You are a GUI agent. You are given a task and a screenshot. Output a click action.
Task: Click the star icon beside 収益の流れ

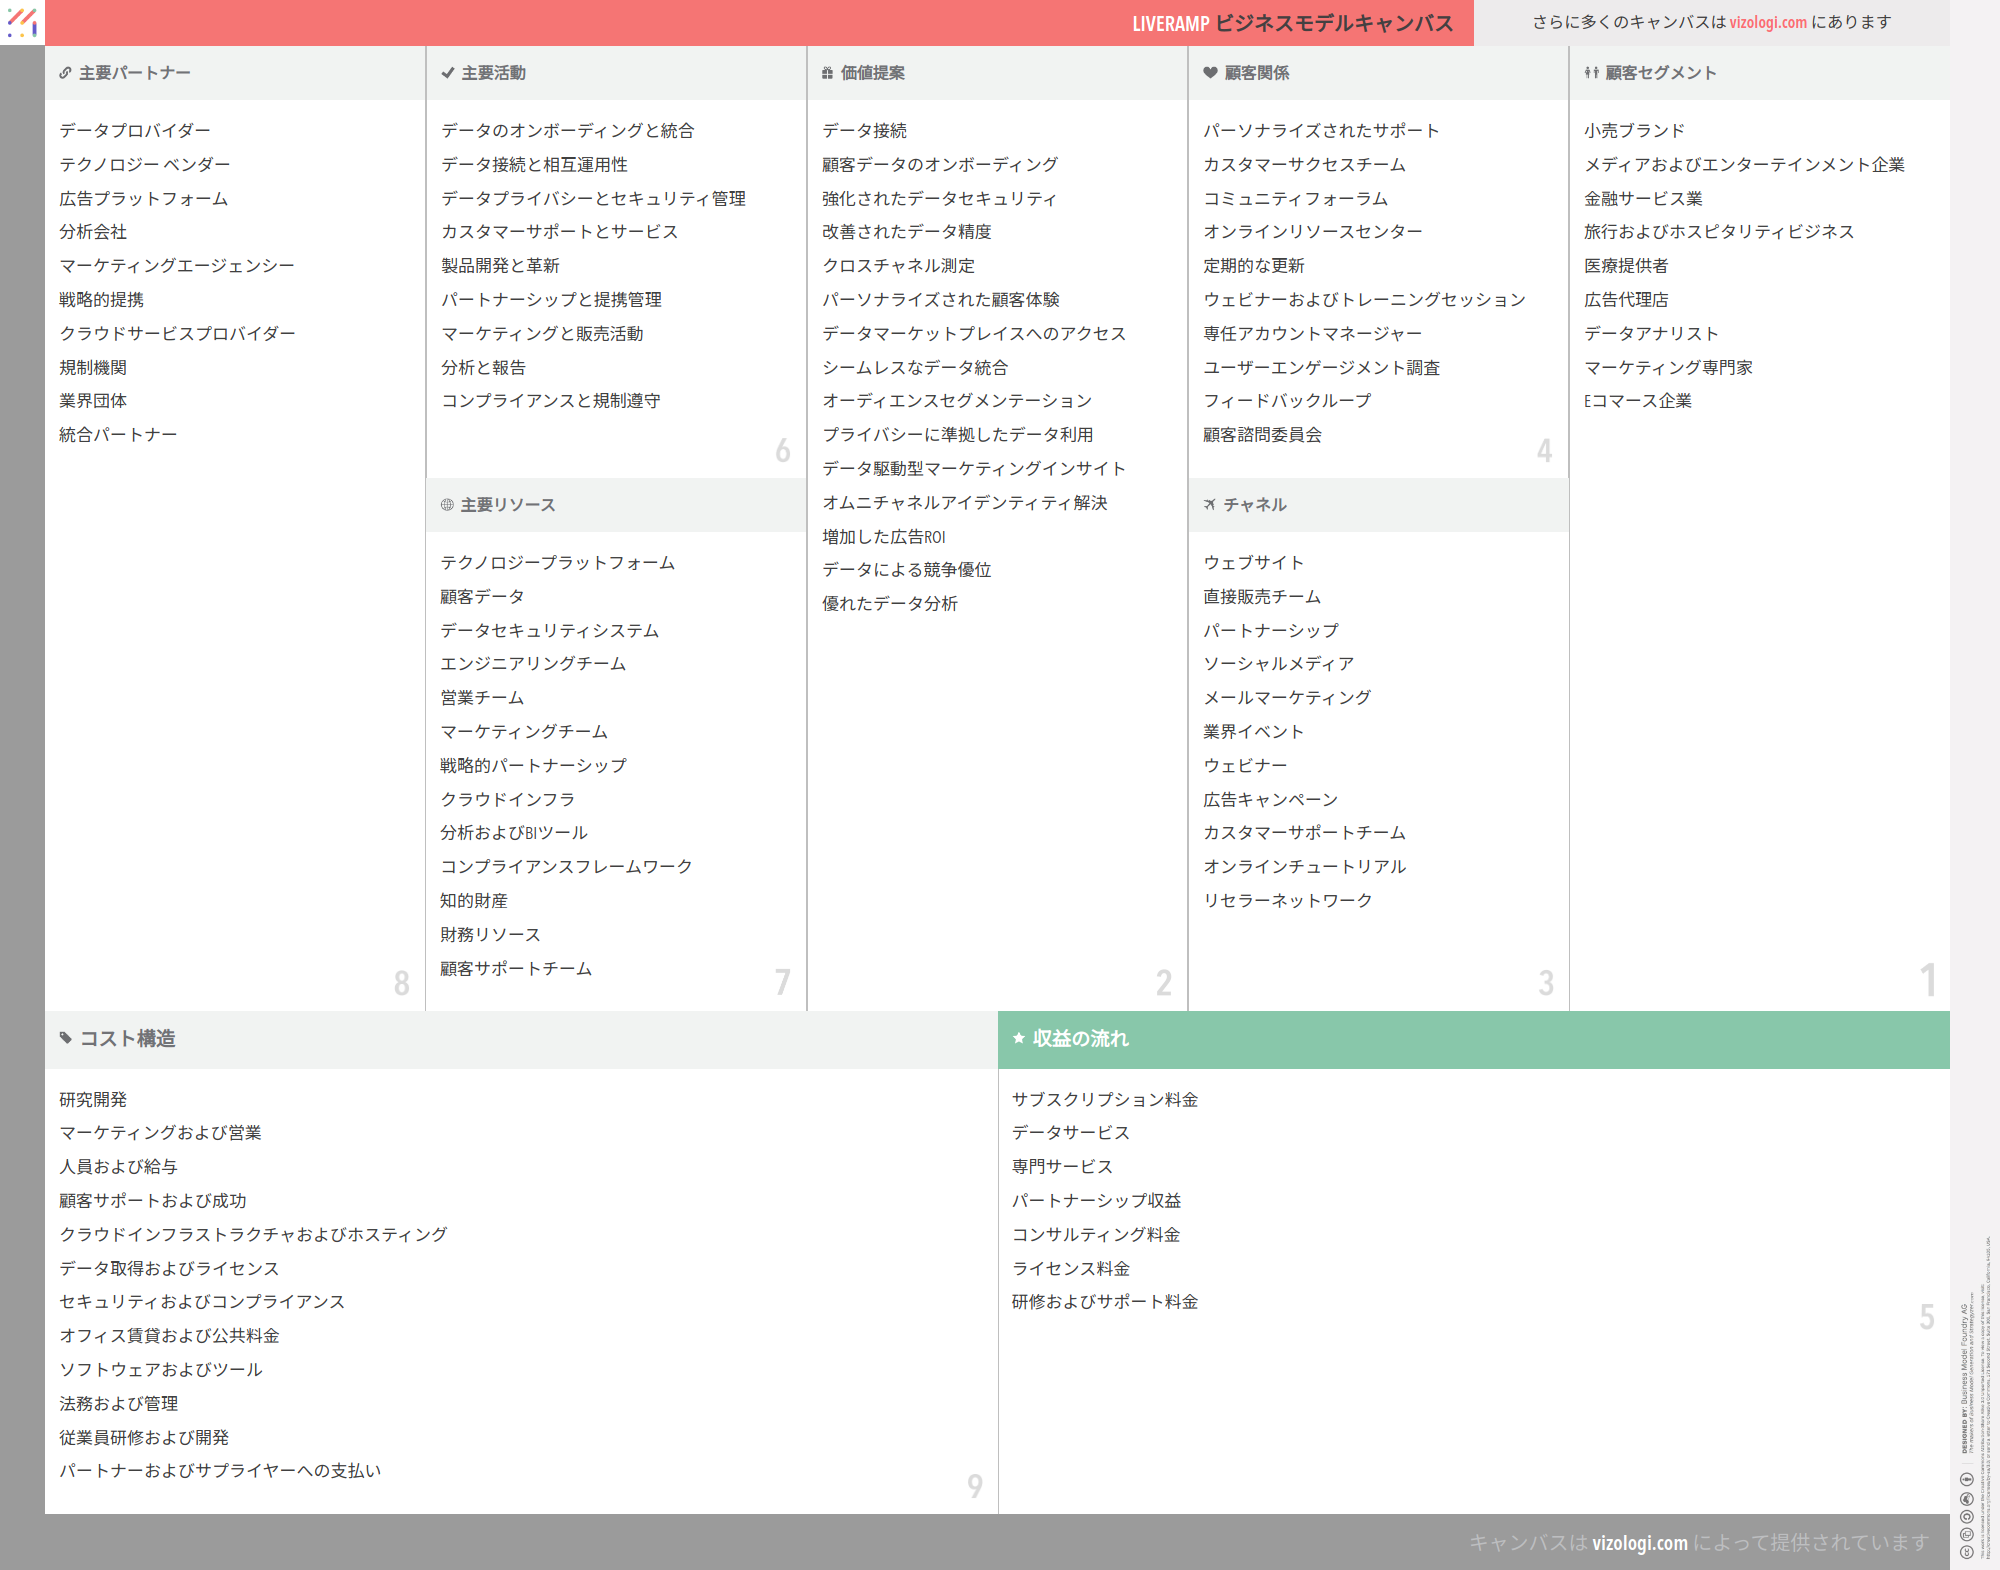tap(1019, 1038)
